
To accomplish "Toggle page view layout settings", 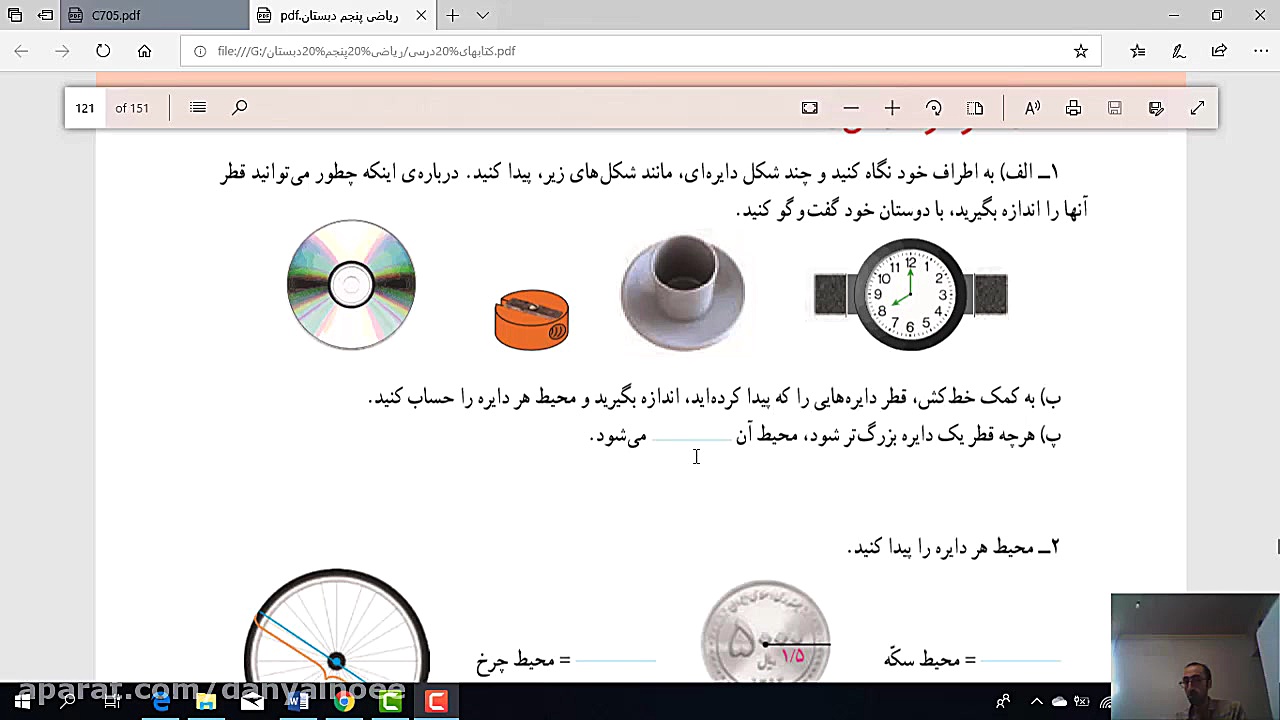I will click(x=975, y=107).
